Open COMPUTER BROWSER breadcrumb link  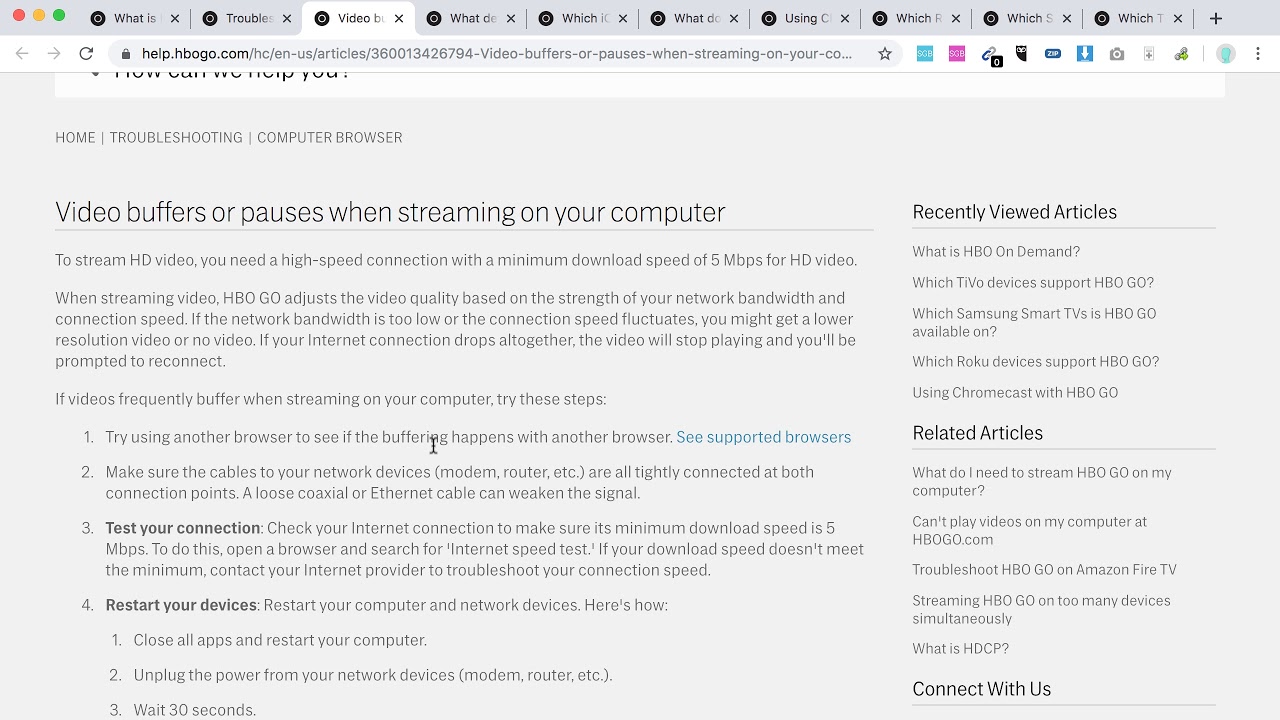330,138
